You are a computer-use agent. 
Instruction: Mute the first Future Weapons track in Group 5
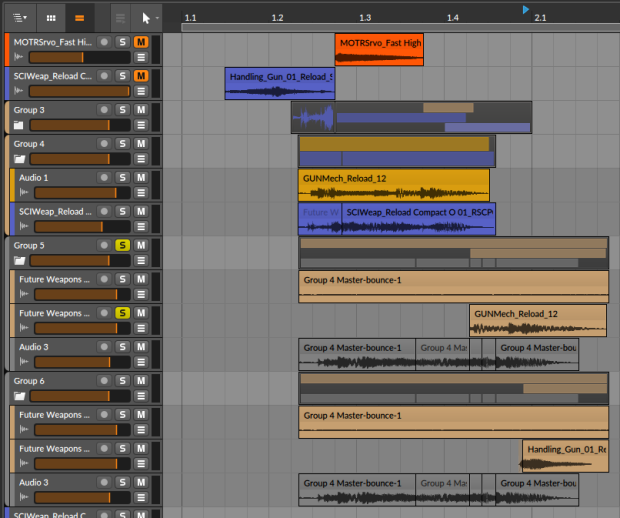coord(141,279)
